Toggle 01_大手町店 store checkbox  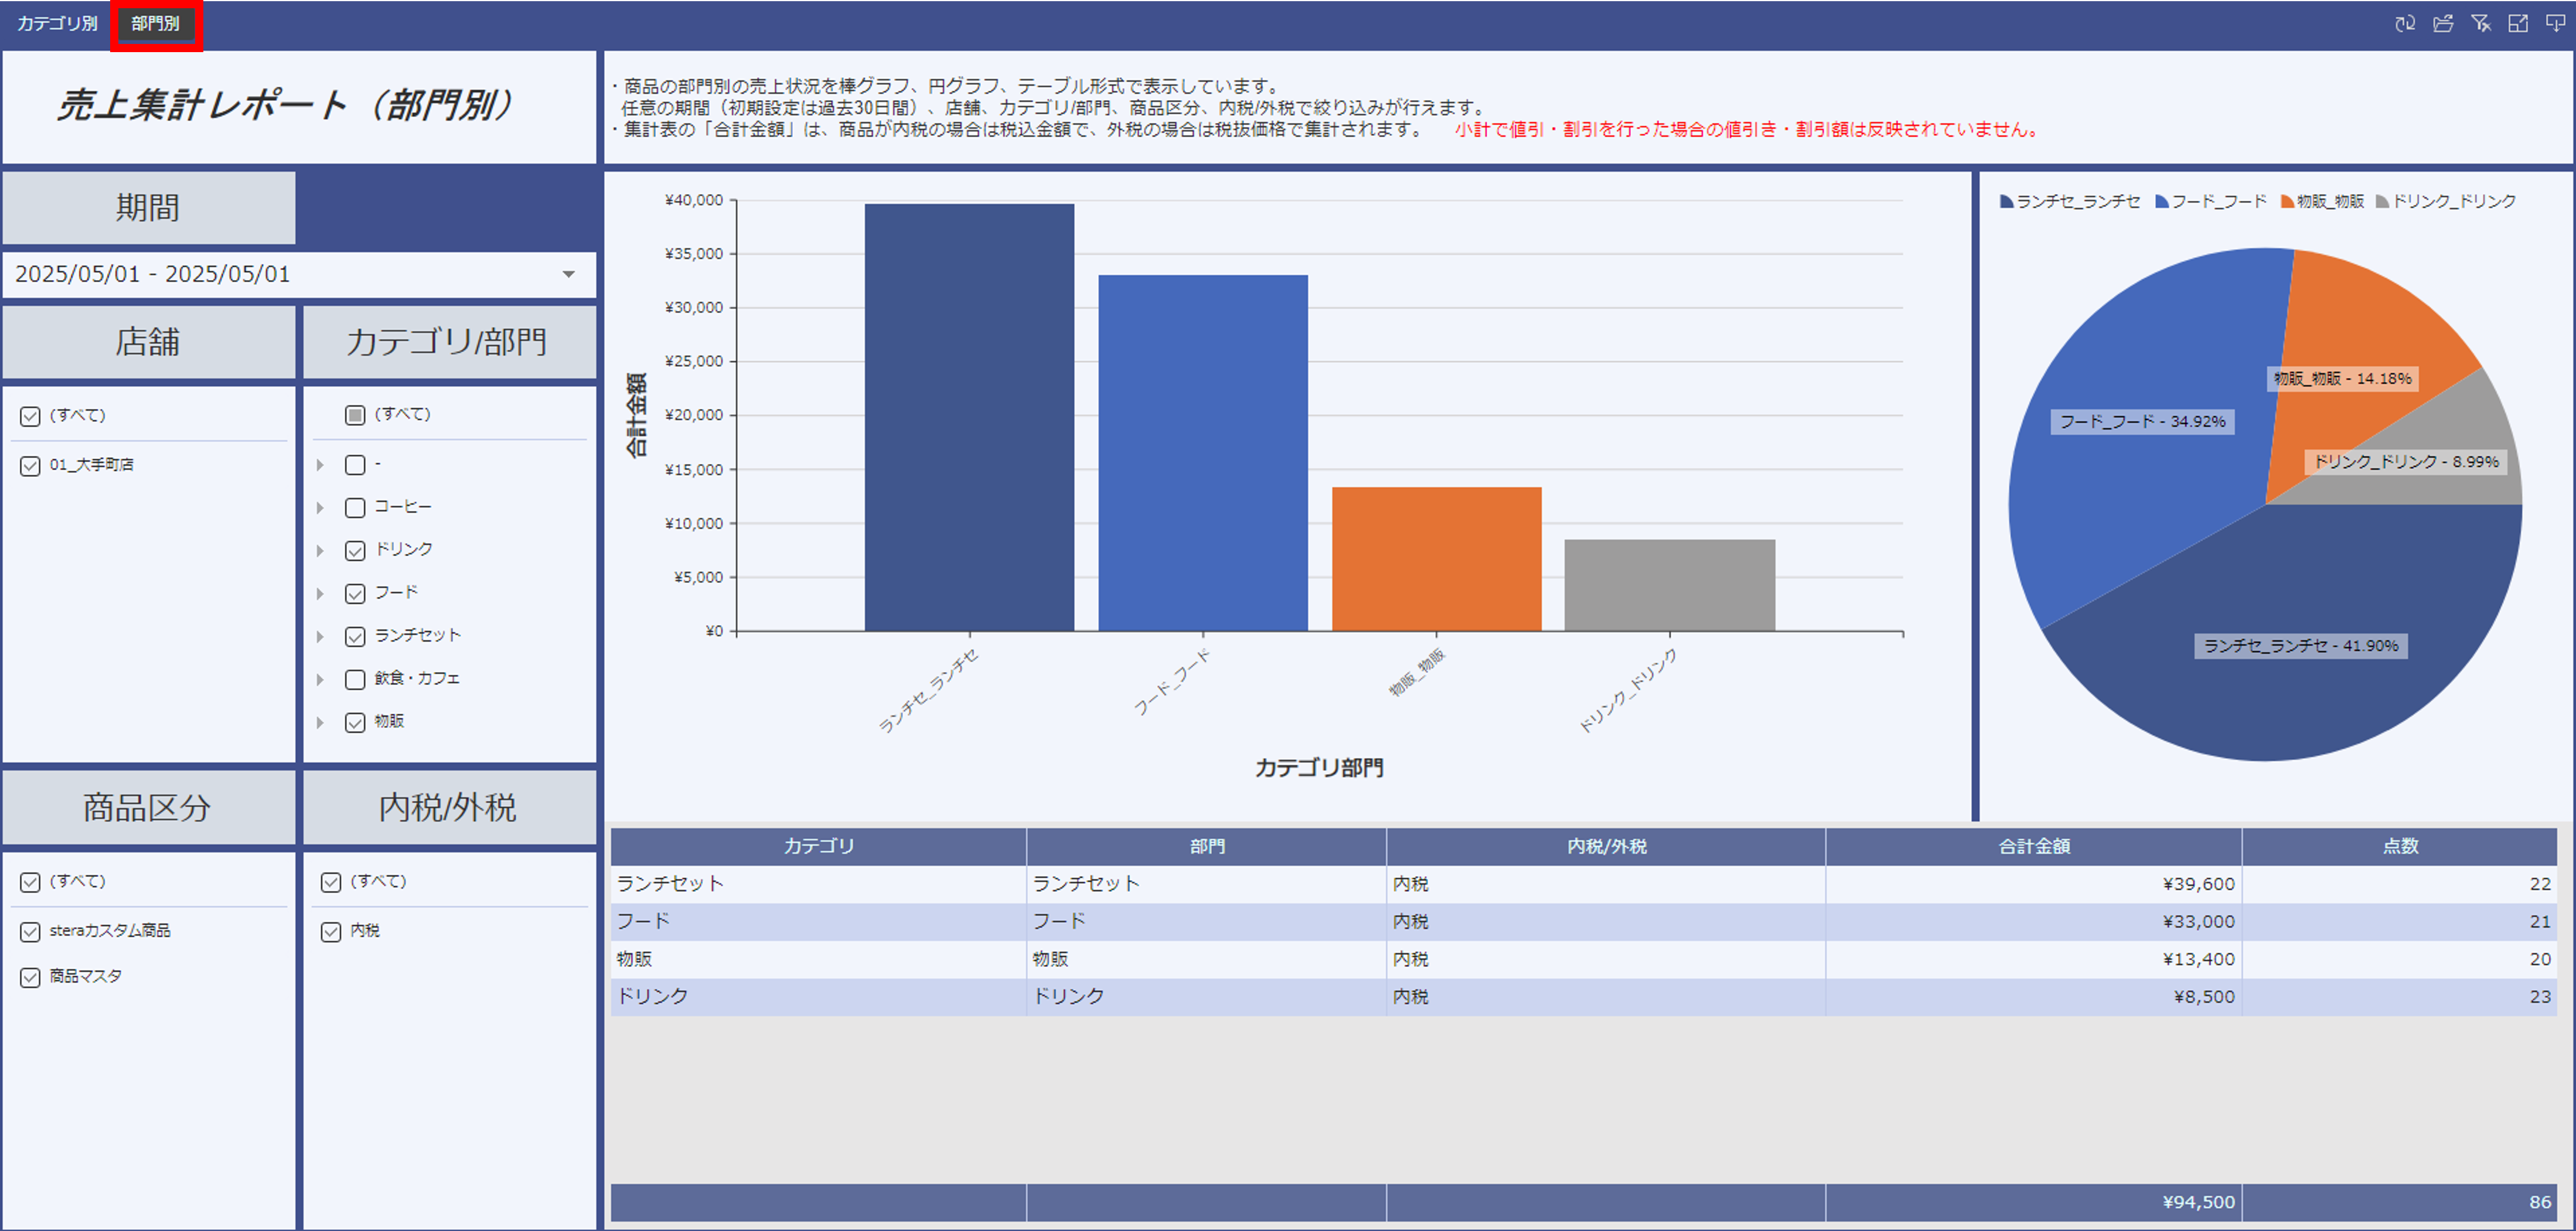tap(30, 466)
